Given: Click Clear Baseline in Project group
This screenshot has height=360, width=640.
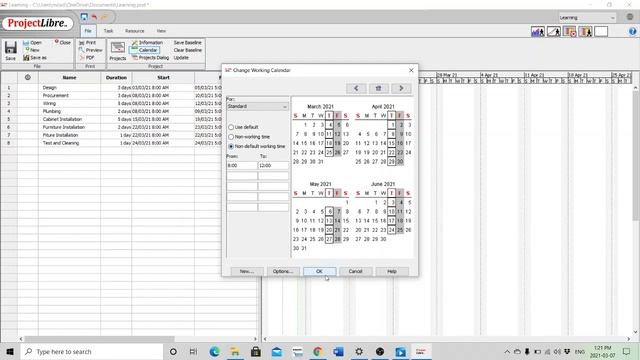Looking at the screenshot, I should (187, 50).
